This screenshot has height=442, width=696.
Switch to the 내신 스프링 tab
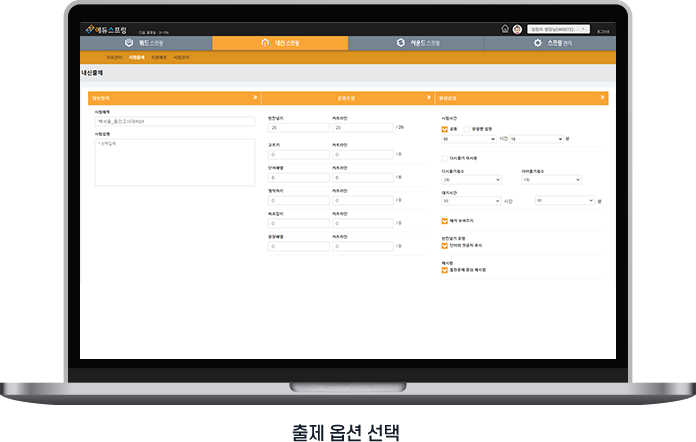pyautogui.click(x=280, y=43)
